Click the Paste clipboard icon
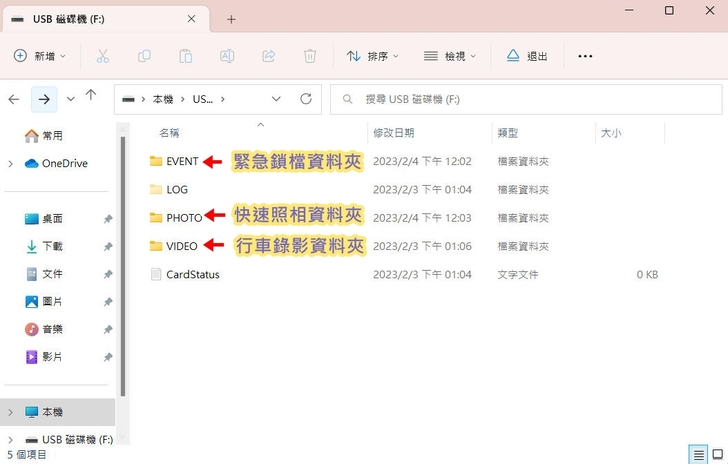Image resolution: width=728 pixels, height=464 pixels. tap(185, 56)
